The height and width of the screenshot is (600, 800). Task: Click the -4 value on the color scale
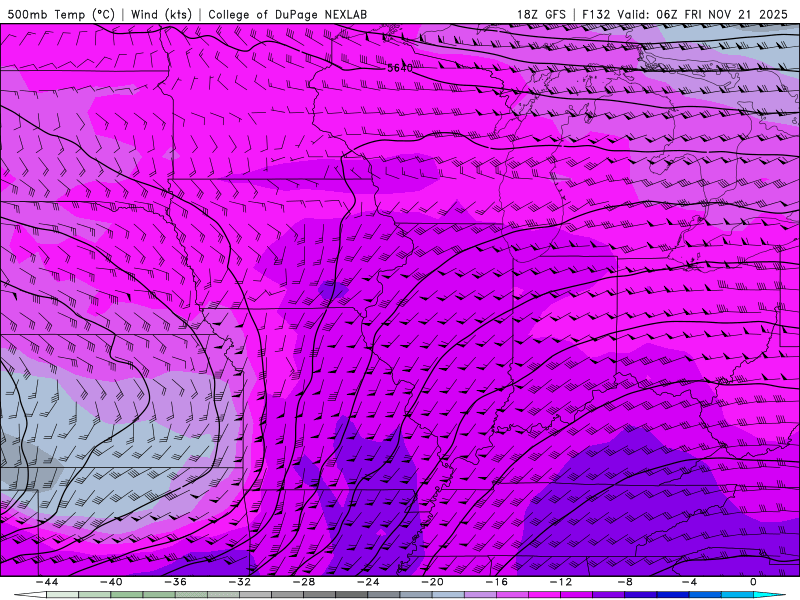tap(689, 582)
